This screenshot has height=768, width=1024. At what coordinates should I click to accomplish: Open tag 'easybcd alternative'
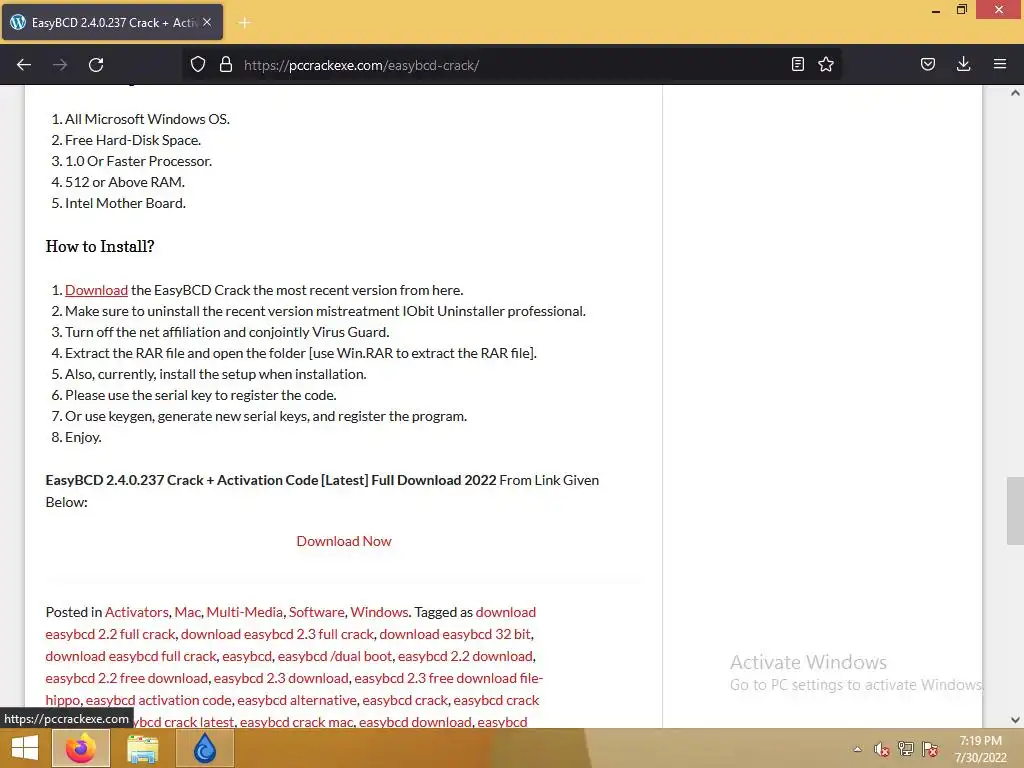(296, 700)
